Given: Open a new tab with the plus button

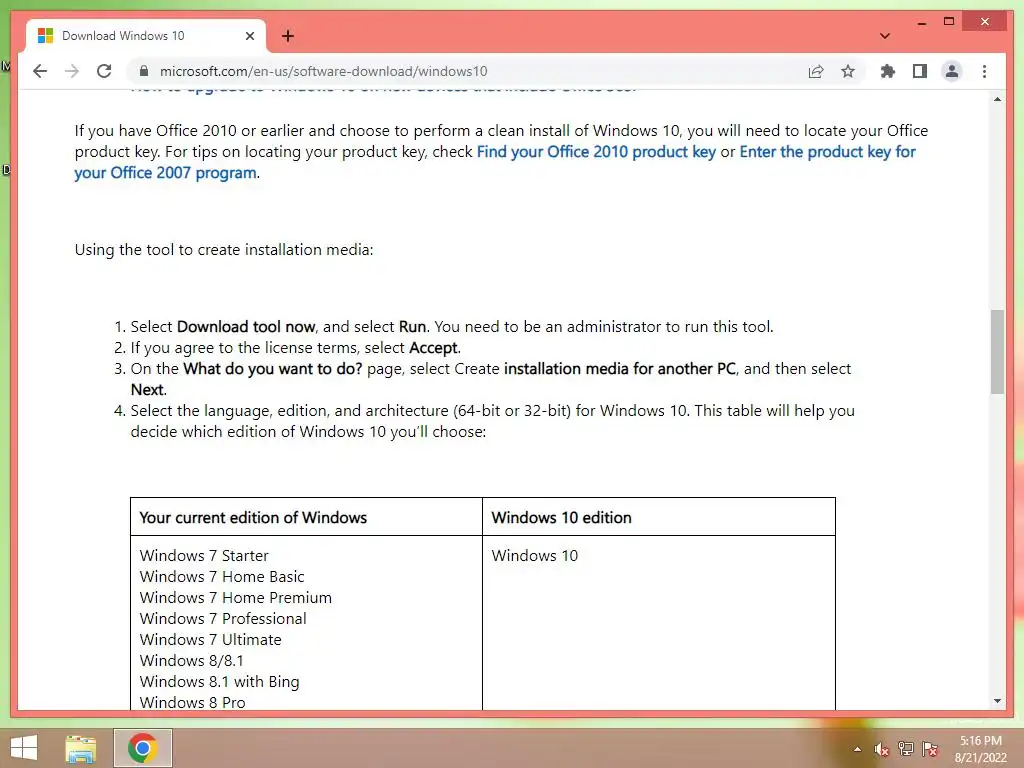Looking at the screenshot, I should pos(288,36).
